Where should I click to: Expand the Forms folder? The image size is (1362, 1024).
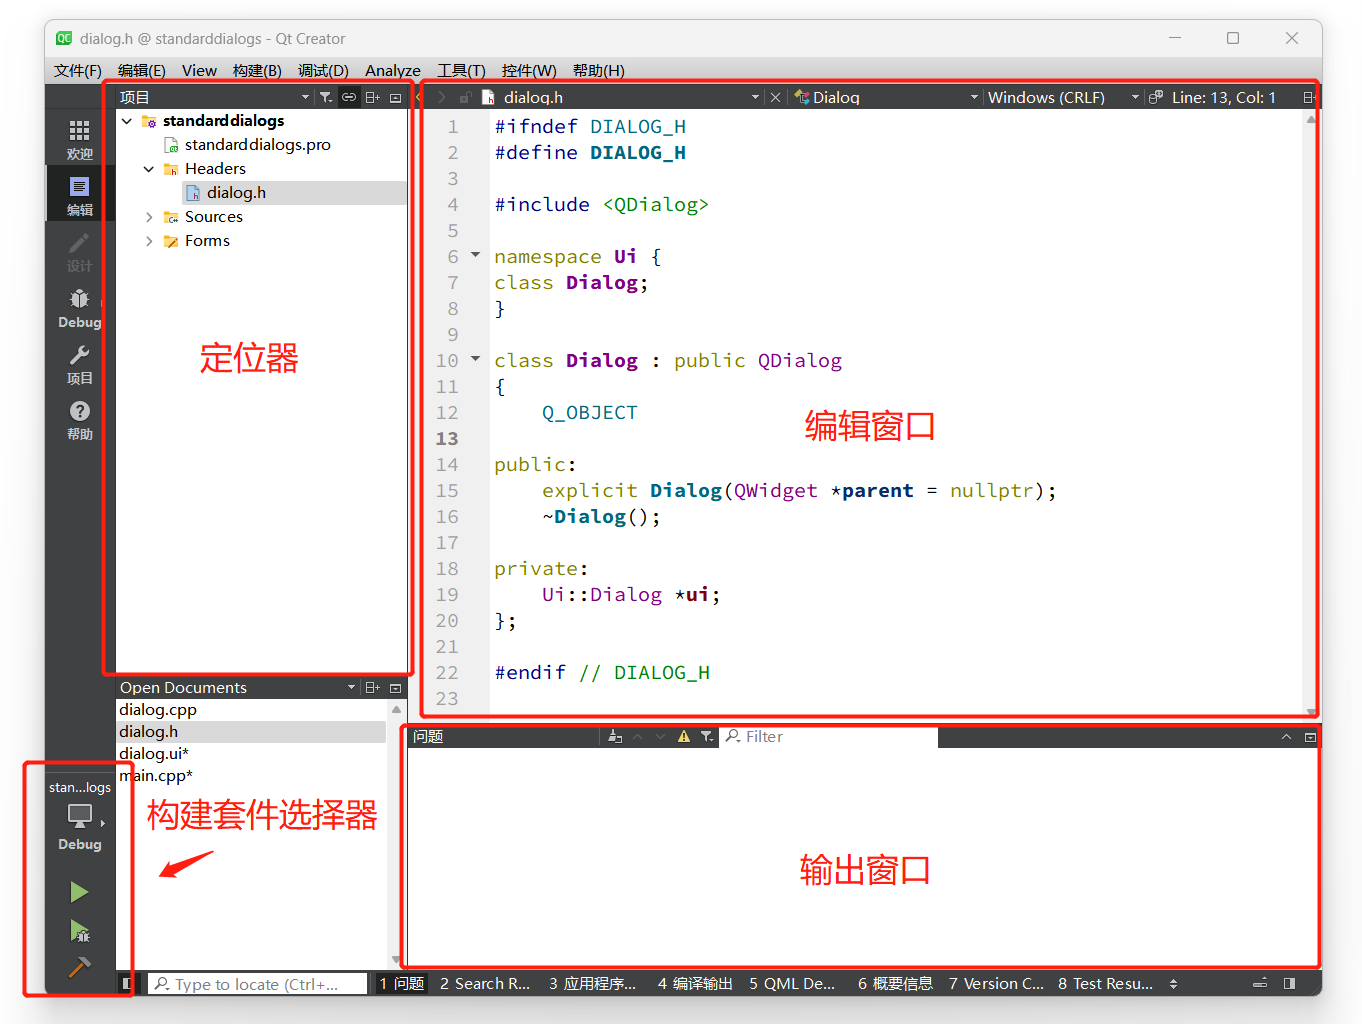tap(149, 241)
